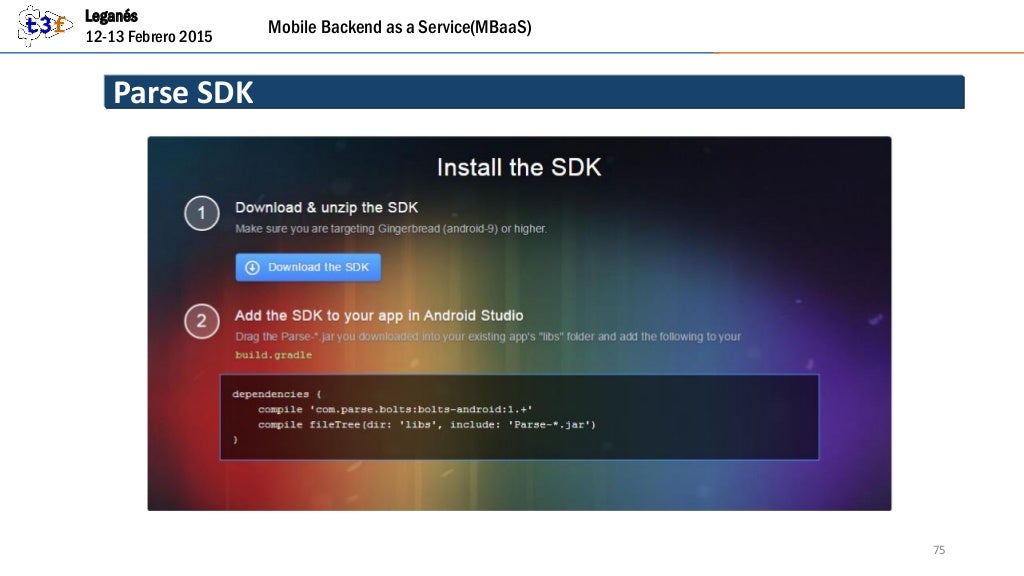Click the '12-13 Febrero 2015' date text
This screenshot has height=576, width=1024.
(149, 37)
